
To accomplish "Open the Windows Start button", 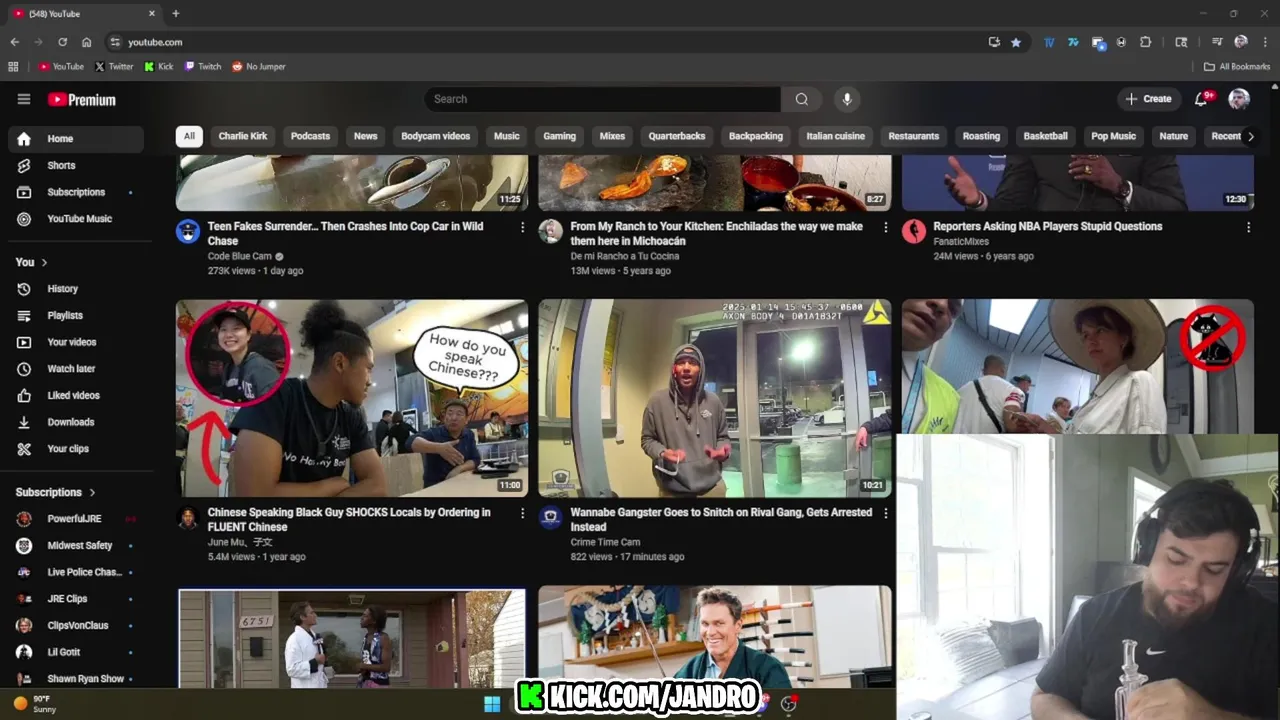I will tap(492, 704).
